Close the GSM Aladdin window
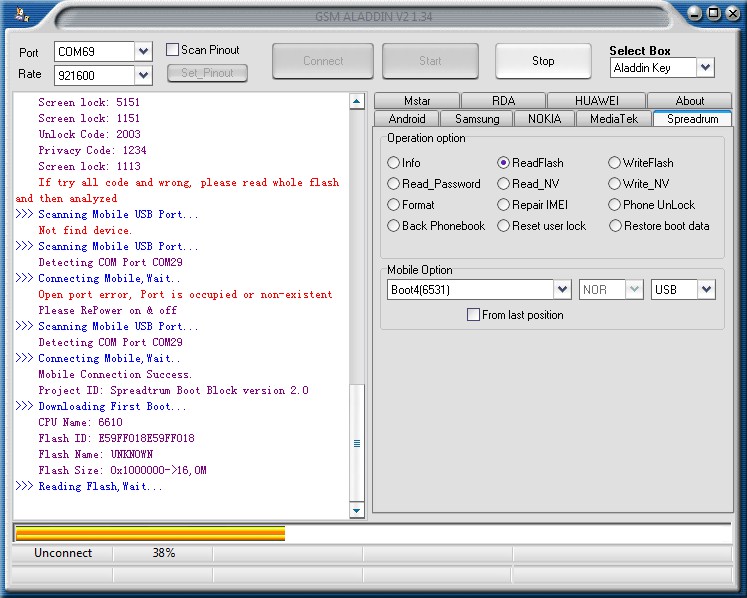This screenshot has height=598, width=747. (x=731, y=13)
